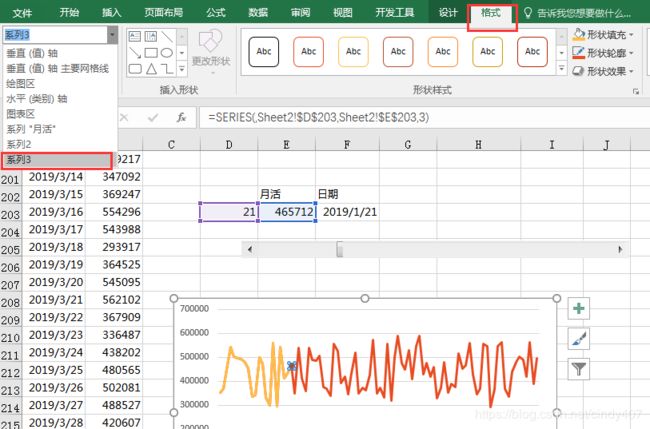Open Chart Elements plus button
The height and width of the screenshot is (429, 650).
pos(579,308)
